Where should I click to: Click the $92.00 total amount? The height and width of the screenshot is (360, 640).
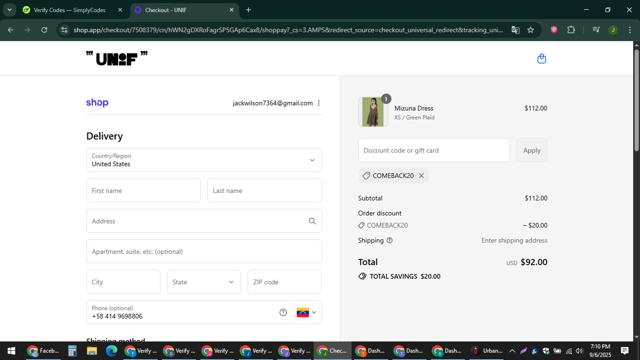click(x=534, y=262)
